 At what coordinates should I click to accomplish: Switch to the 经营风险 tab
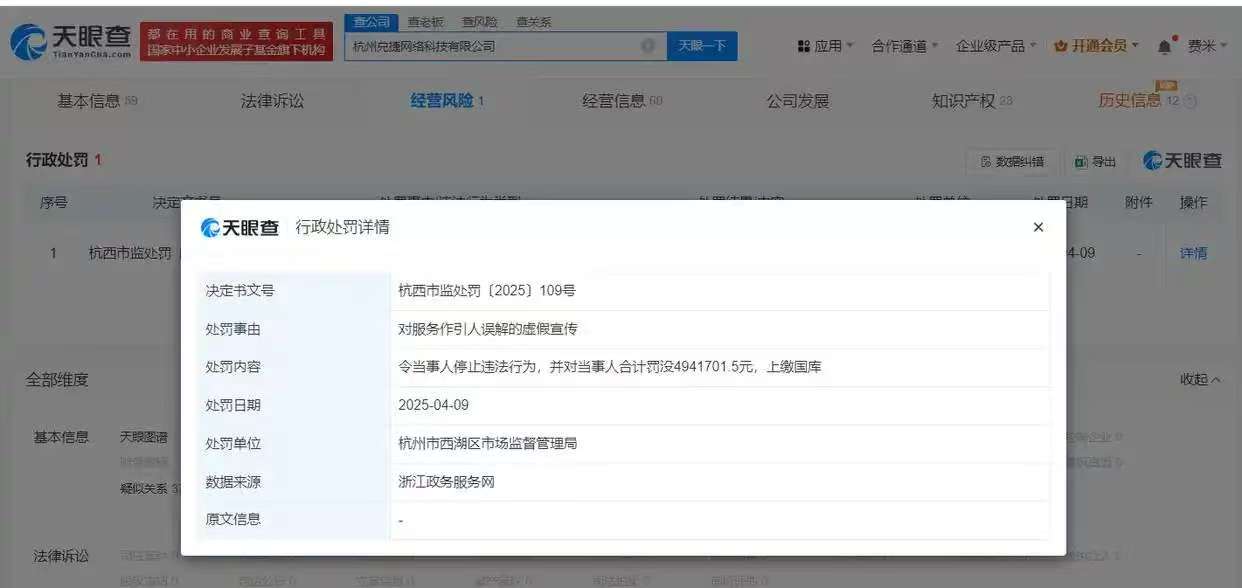pos(447,101)
